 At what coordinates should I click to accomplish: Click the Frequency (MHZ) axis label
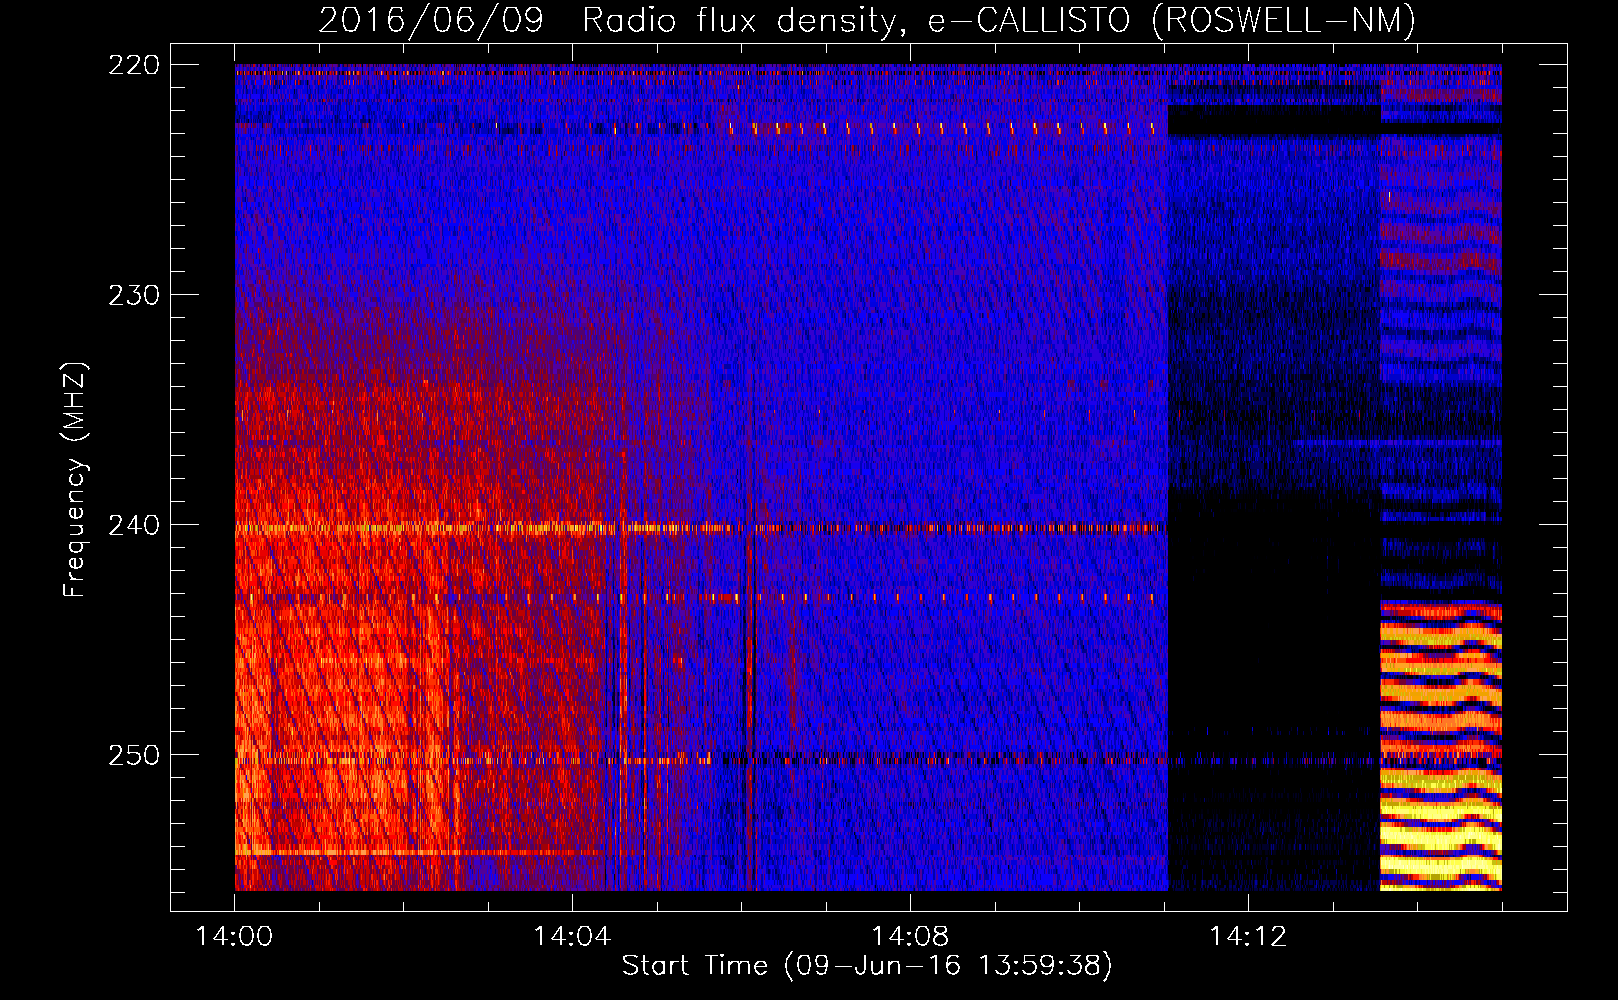click(75, 479)
